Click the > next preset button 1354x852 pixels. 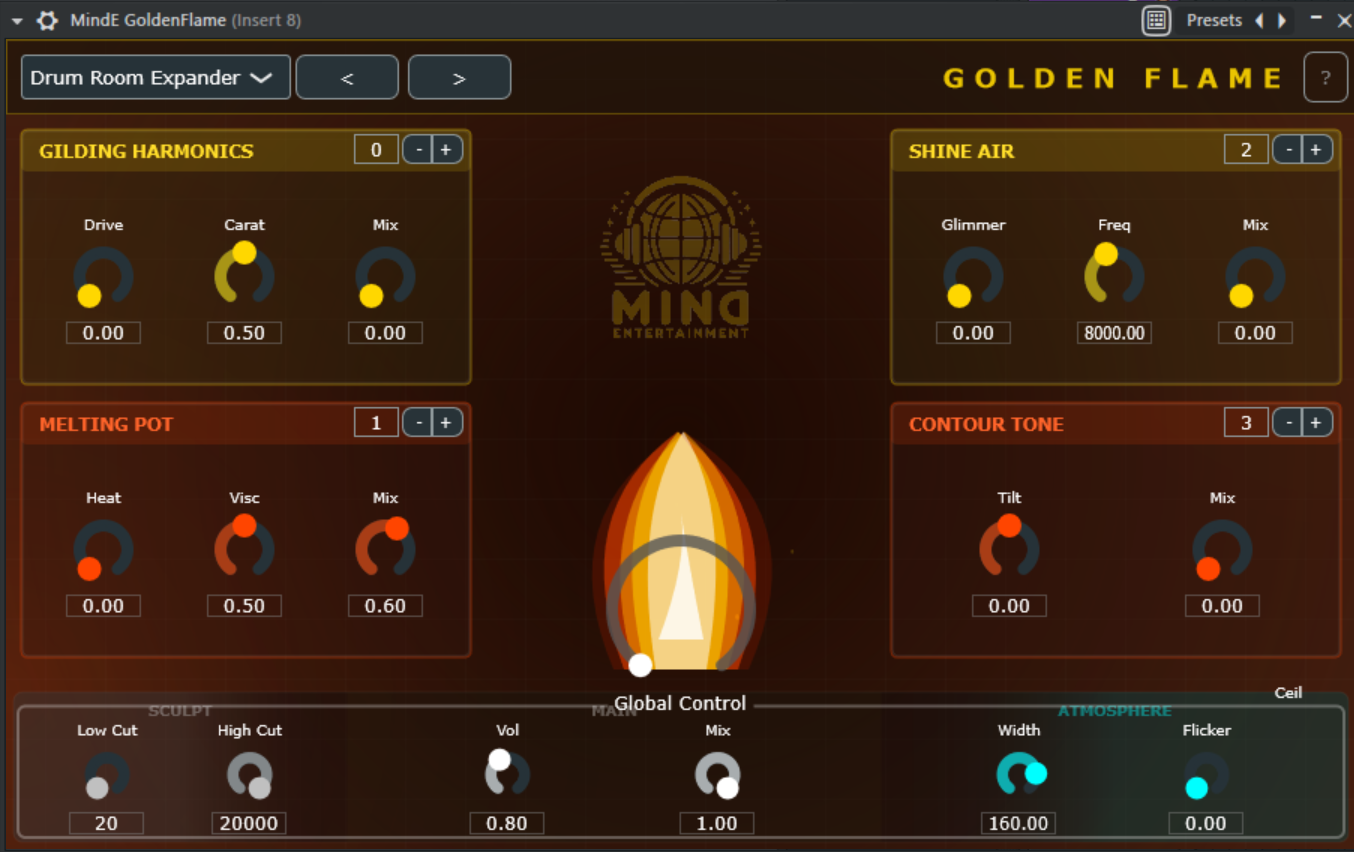(459, 77)
